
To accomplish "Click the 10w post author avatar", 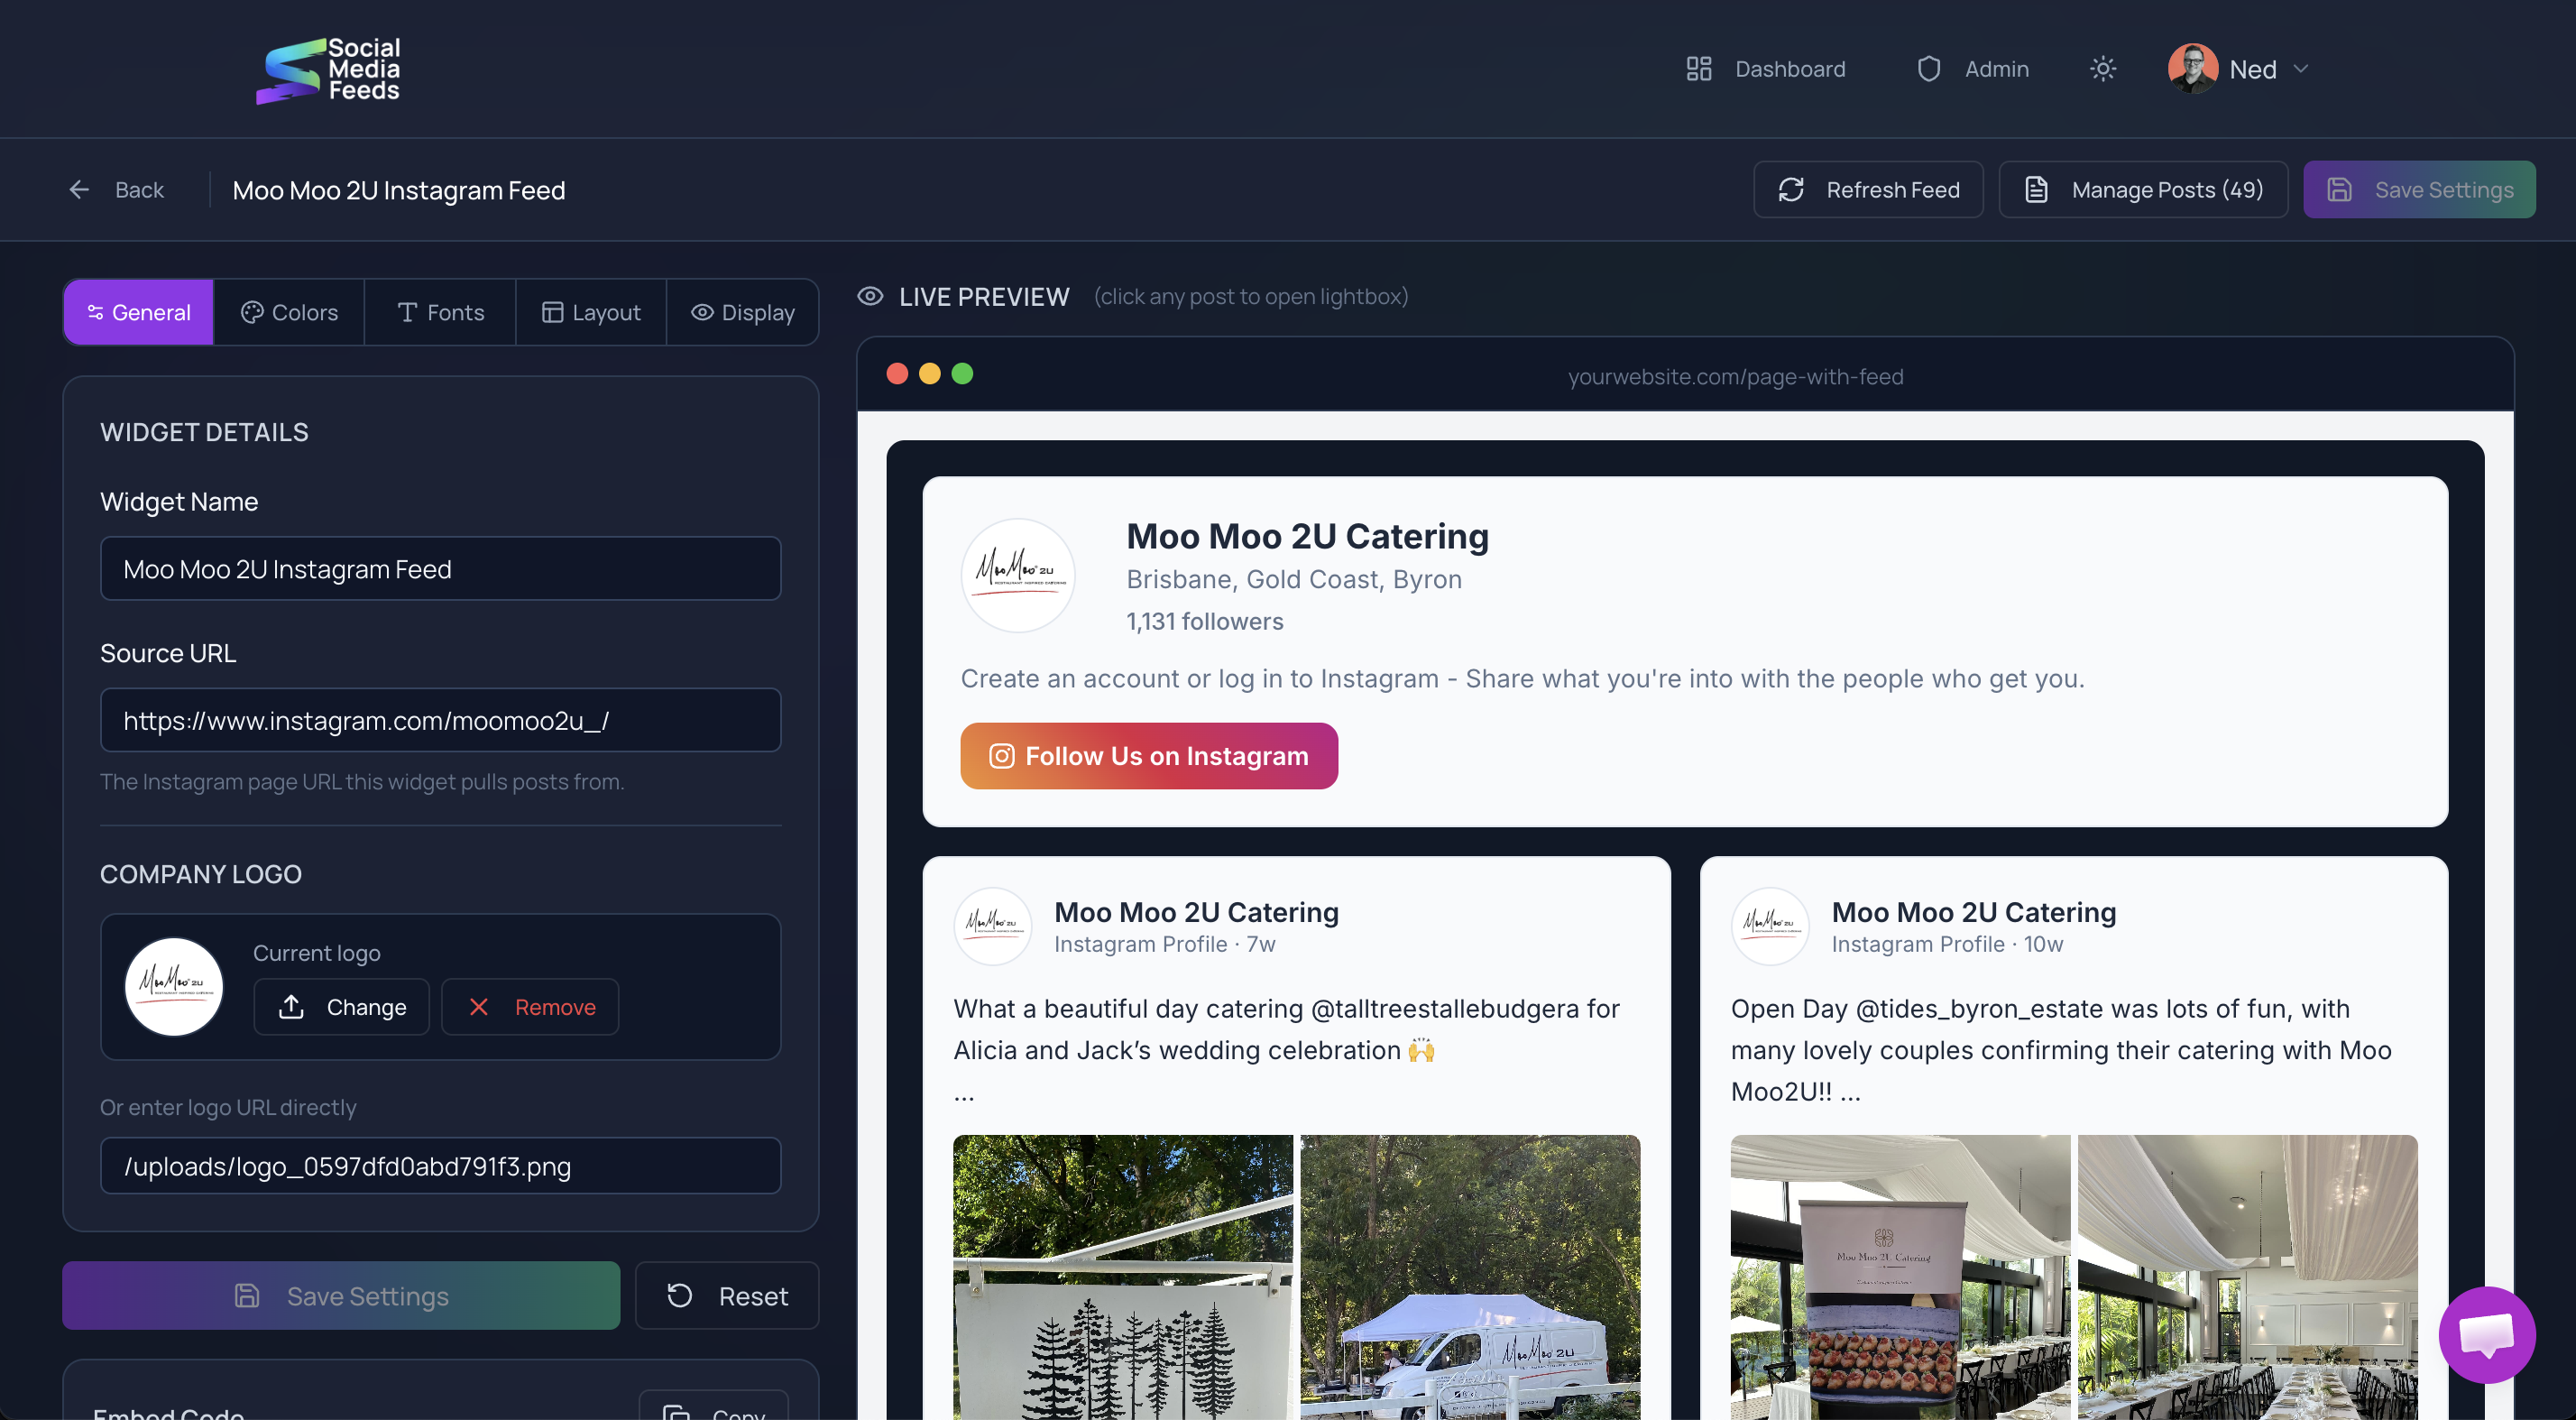I will [1770, 927].
